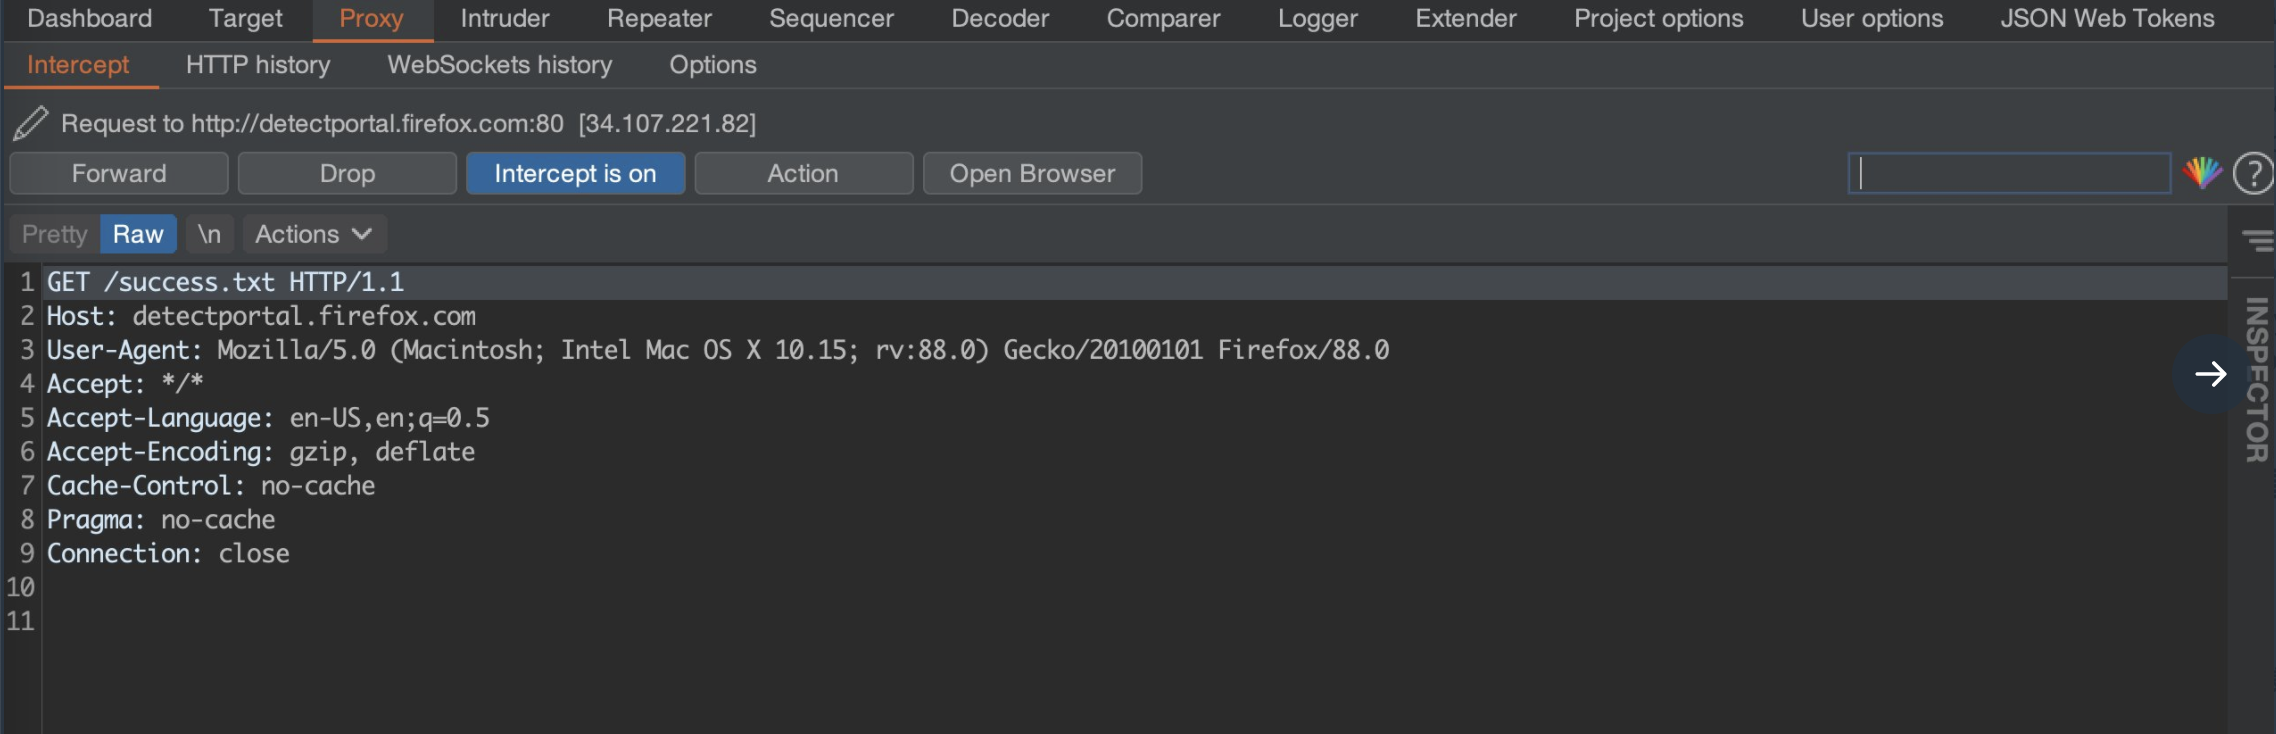Click the Host: detectportal.firefox.com header line
The height and width of the screenshot is (734, 2276).
(262, 316)
